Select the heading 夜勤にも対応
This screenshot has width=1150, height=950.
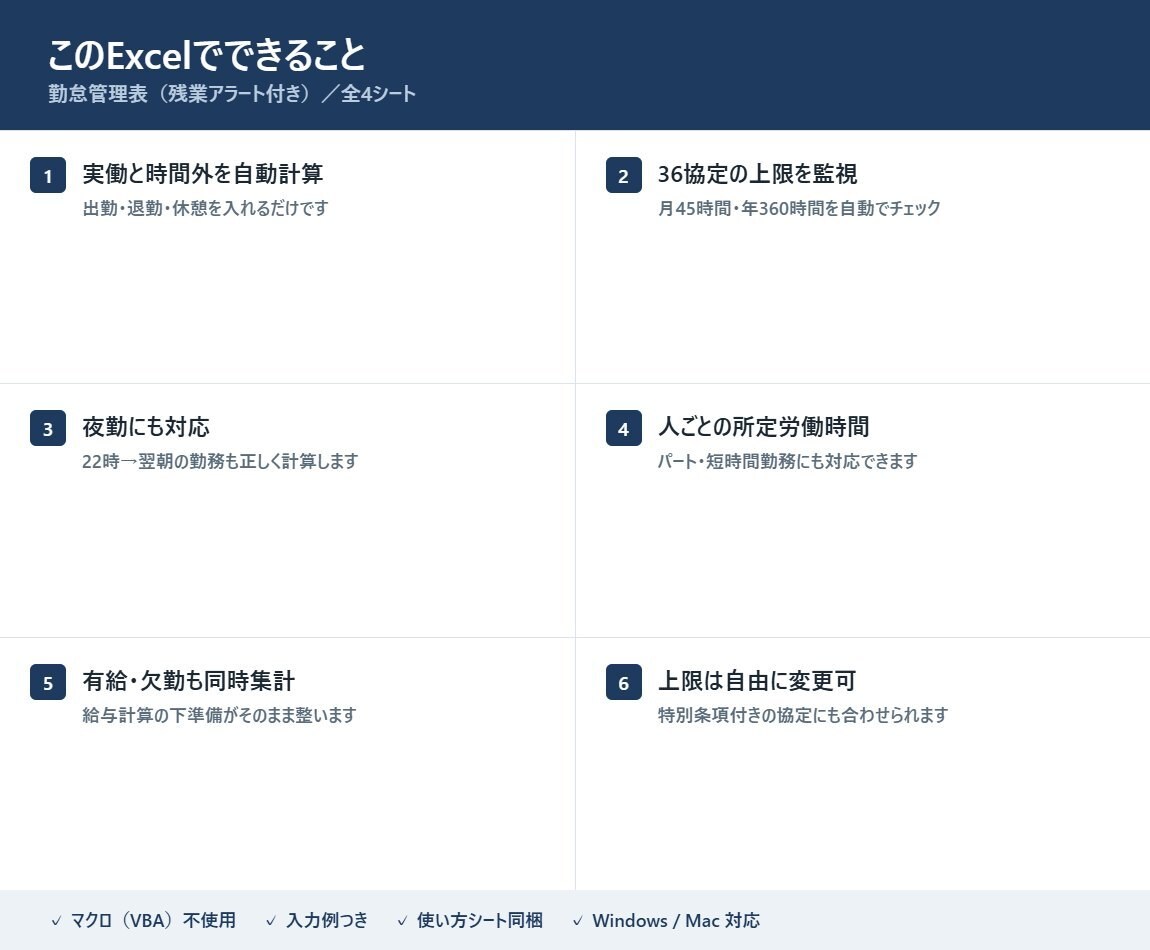pos(146,427)
